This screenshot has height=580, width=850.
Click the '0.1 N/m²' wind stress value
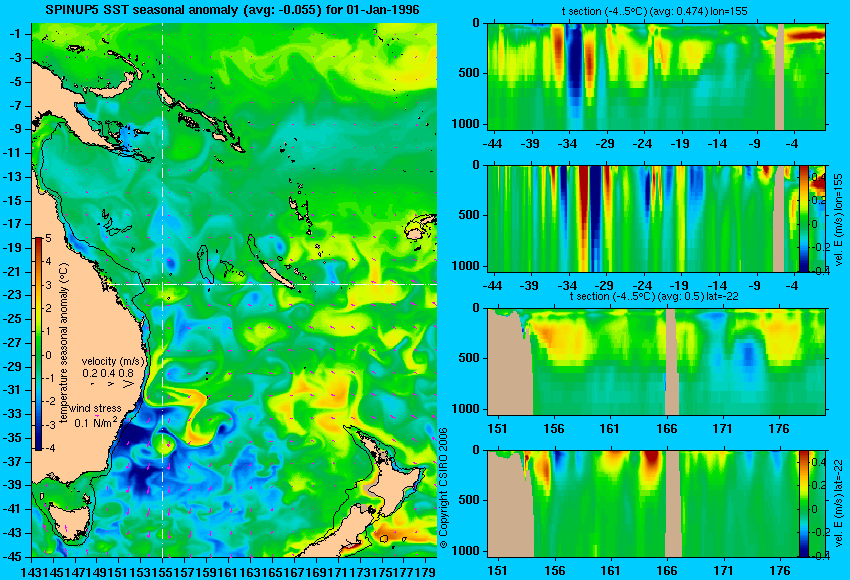pyautogui.click(x=96, y=422)
